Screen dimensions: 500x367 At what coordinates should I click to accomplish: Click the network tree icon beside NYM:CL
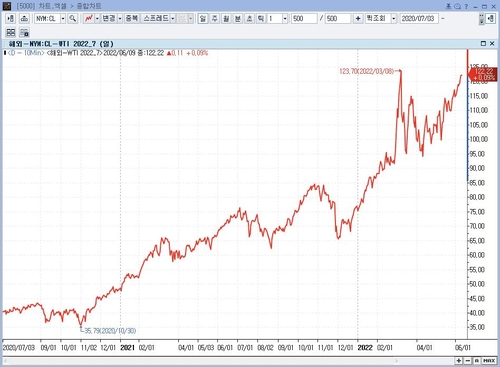pos(24,18)
